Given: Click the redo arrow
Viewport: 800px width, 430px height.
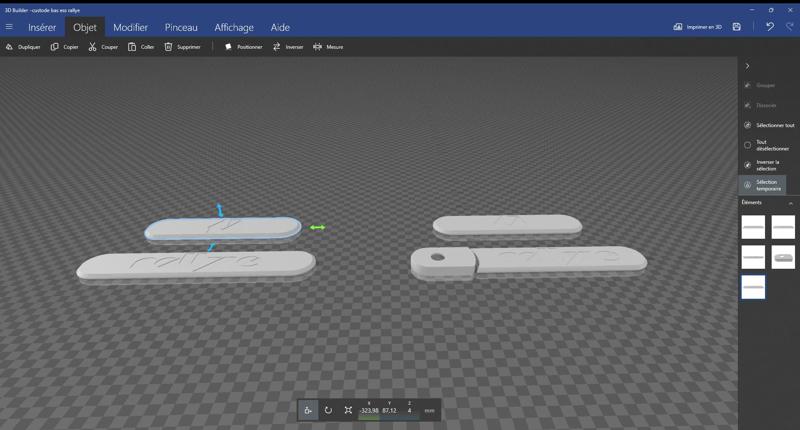Looking at the screenshot, I should 790,27.
